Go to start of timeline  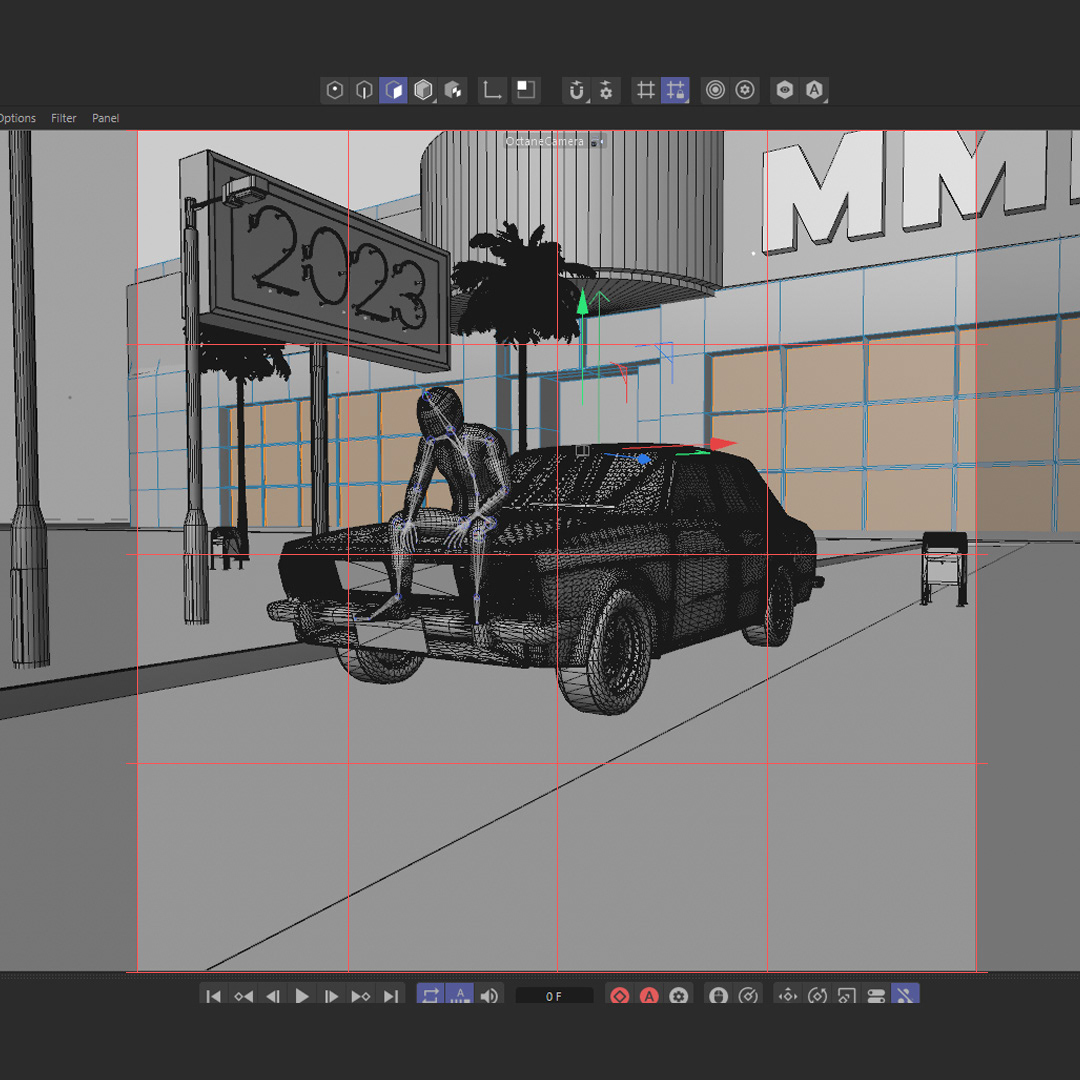[x=214, y=996]
